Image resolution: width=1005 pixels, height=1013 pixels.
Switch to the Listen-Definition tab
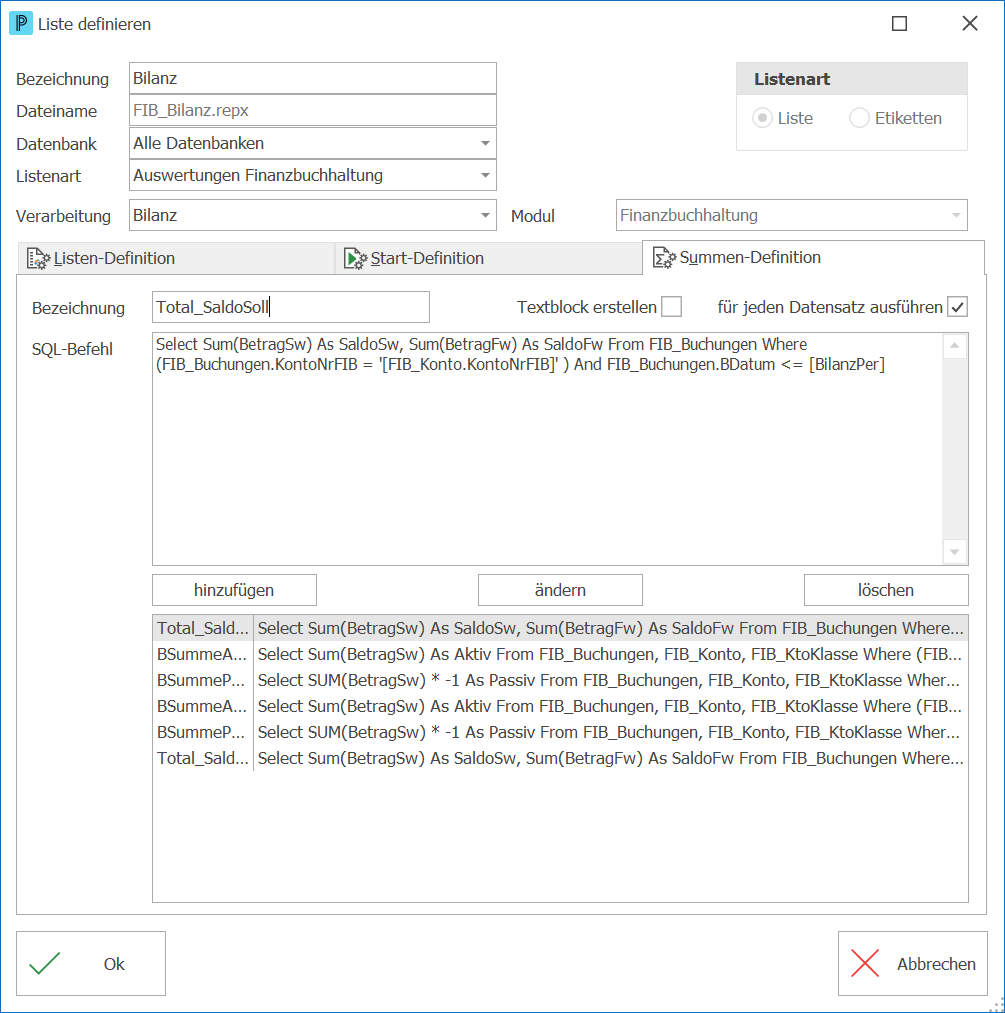175,258
